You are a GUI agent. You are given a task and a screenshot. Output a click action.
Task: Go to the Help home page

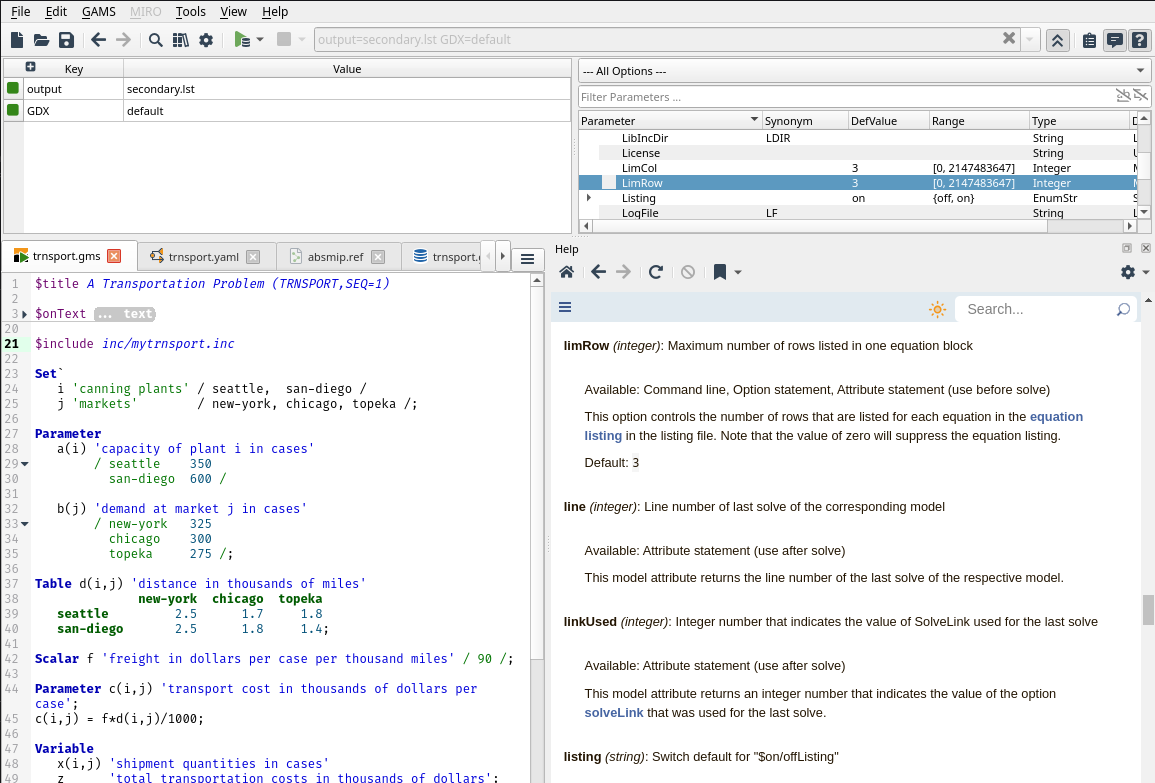click(566, 272)
